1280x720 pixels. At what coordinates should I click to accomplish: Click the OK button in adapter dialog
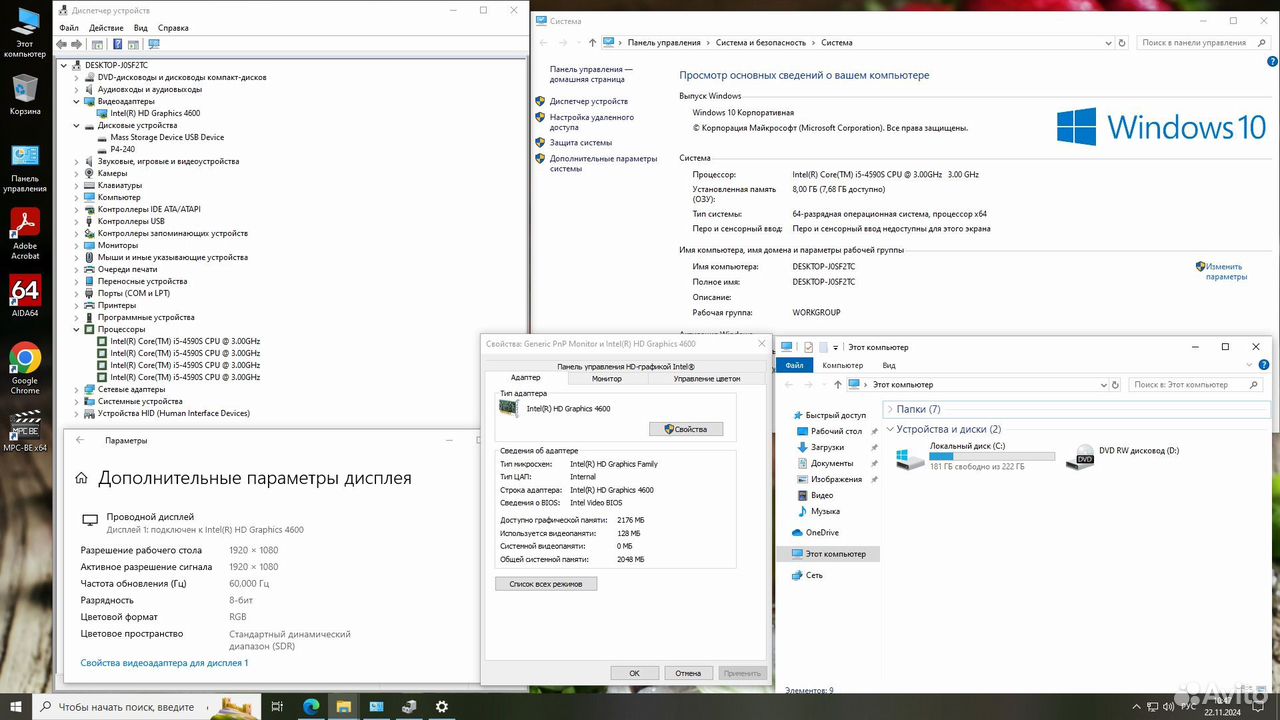(x=634, y=673)
